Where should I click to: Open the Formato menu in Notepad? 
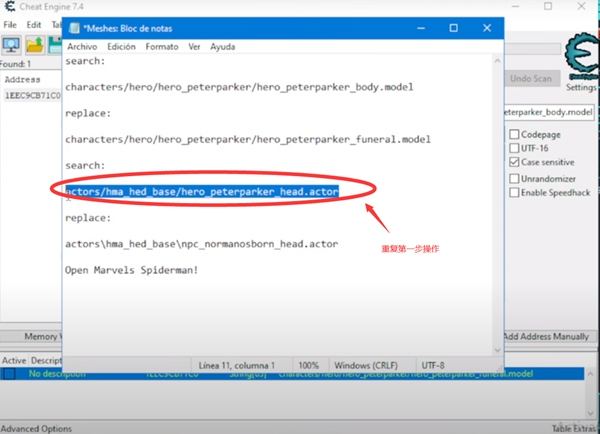click(162, 47)
